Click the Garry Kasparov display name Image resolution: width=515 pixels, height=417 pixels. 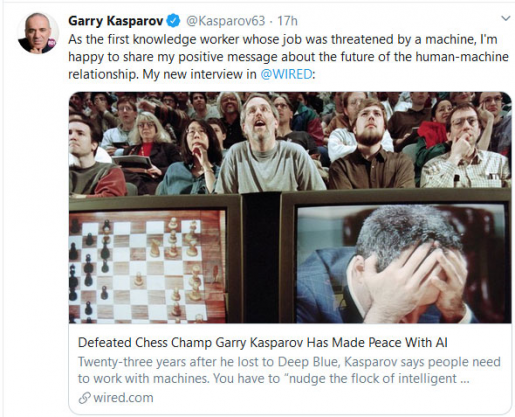pyautogui.click(x=116, y=21)
